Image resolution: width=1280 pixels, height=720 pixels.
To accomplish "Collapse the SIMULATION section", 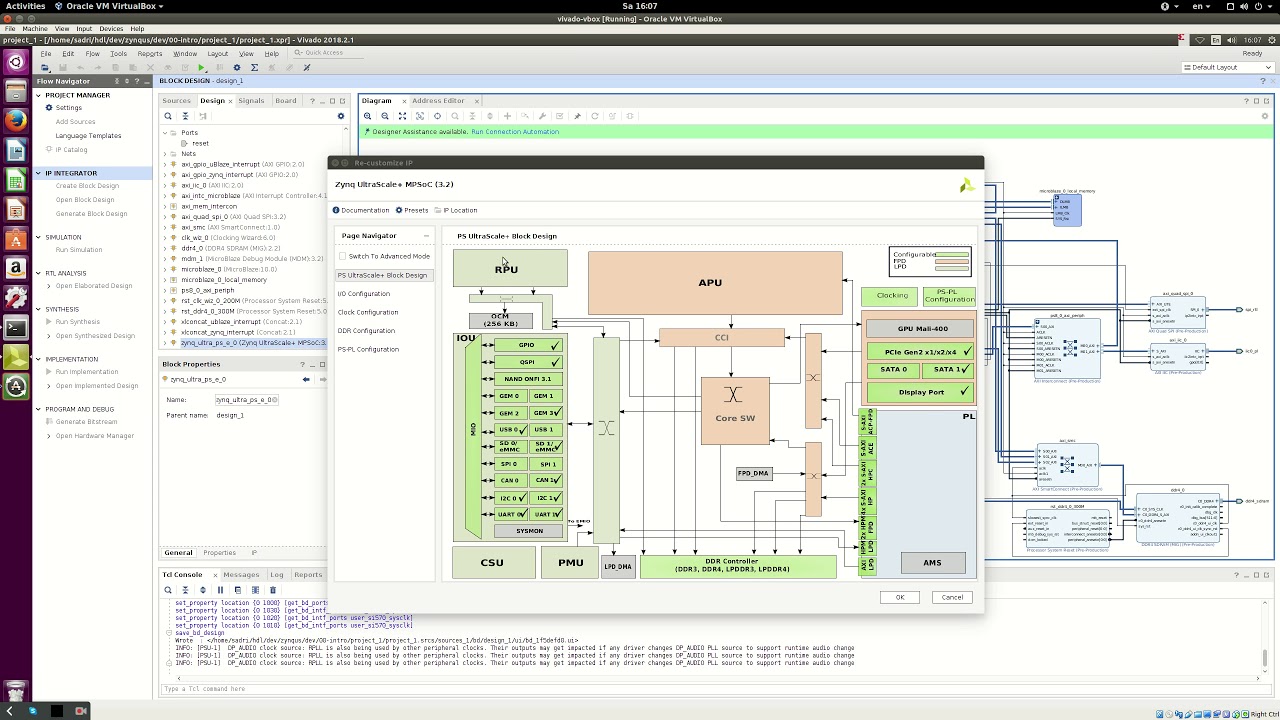I will (39, 237).
